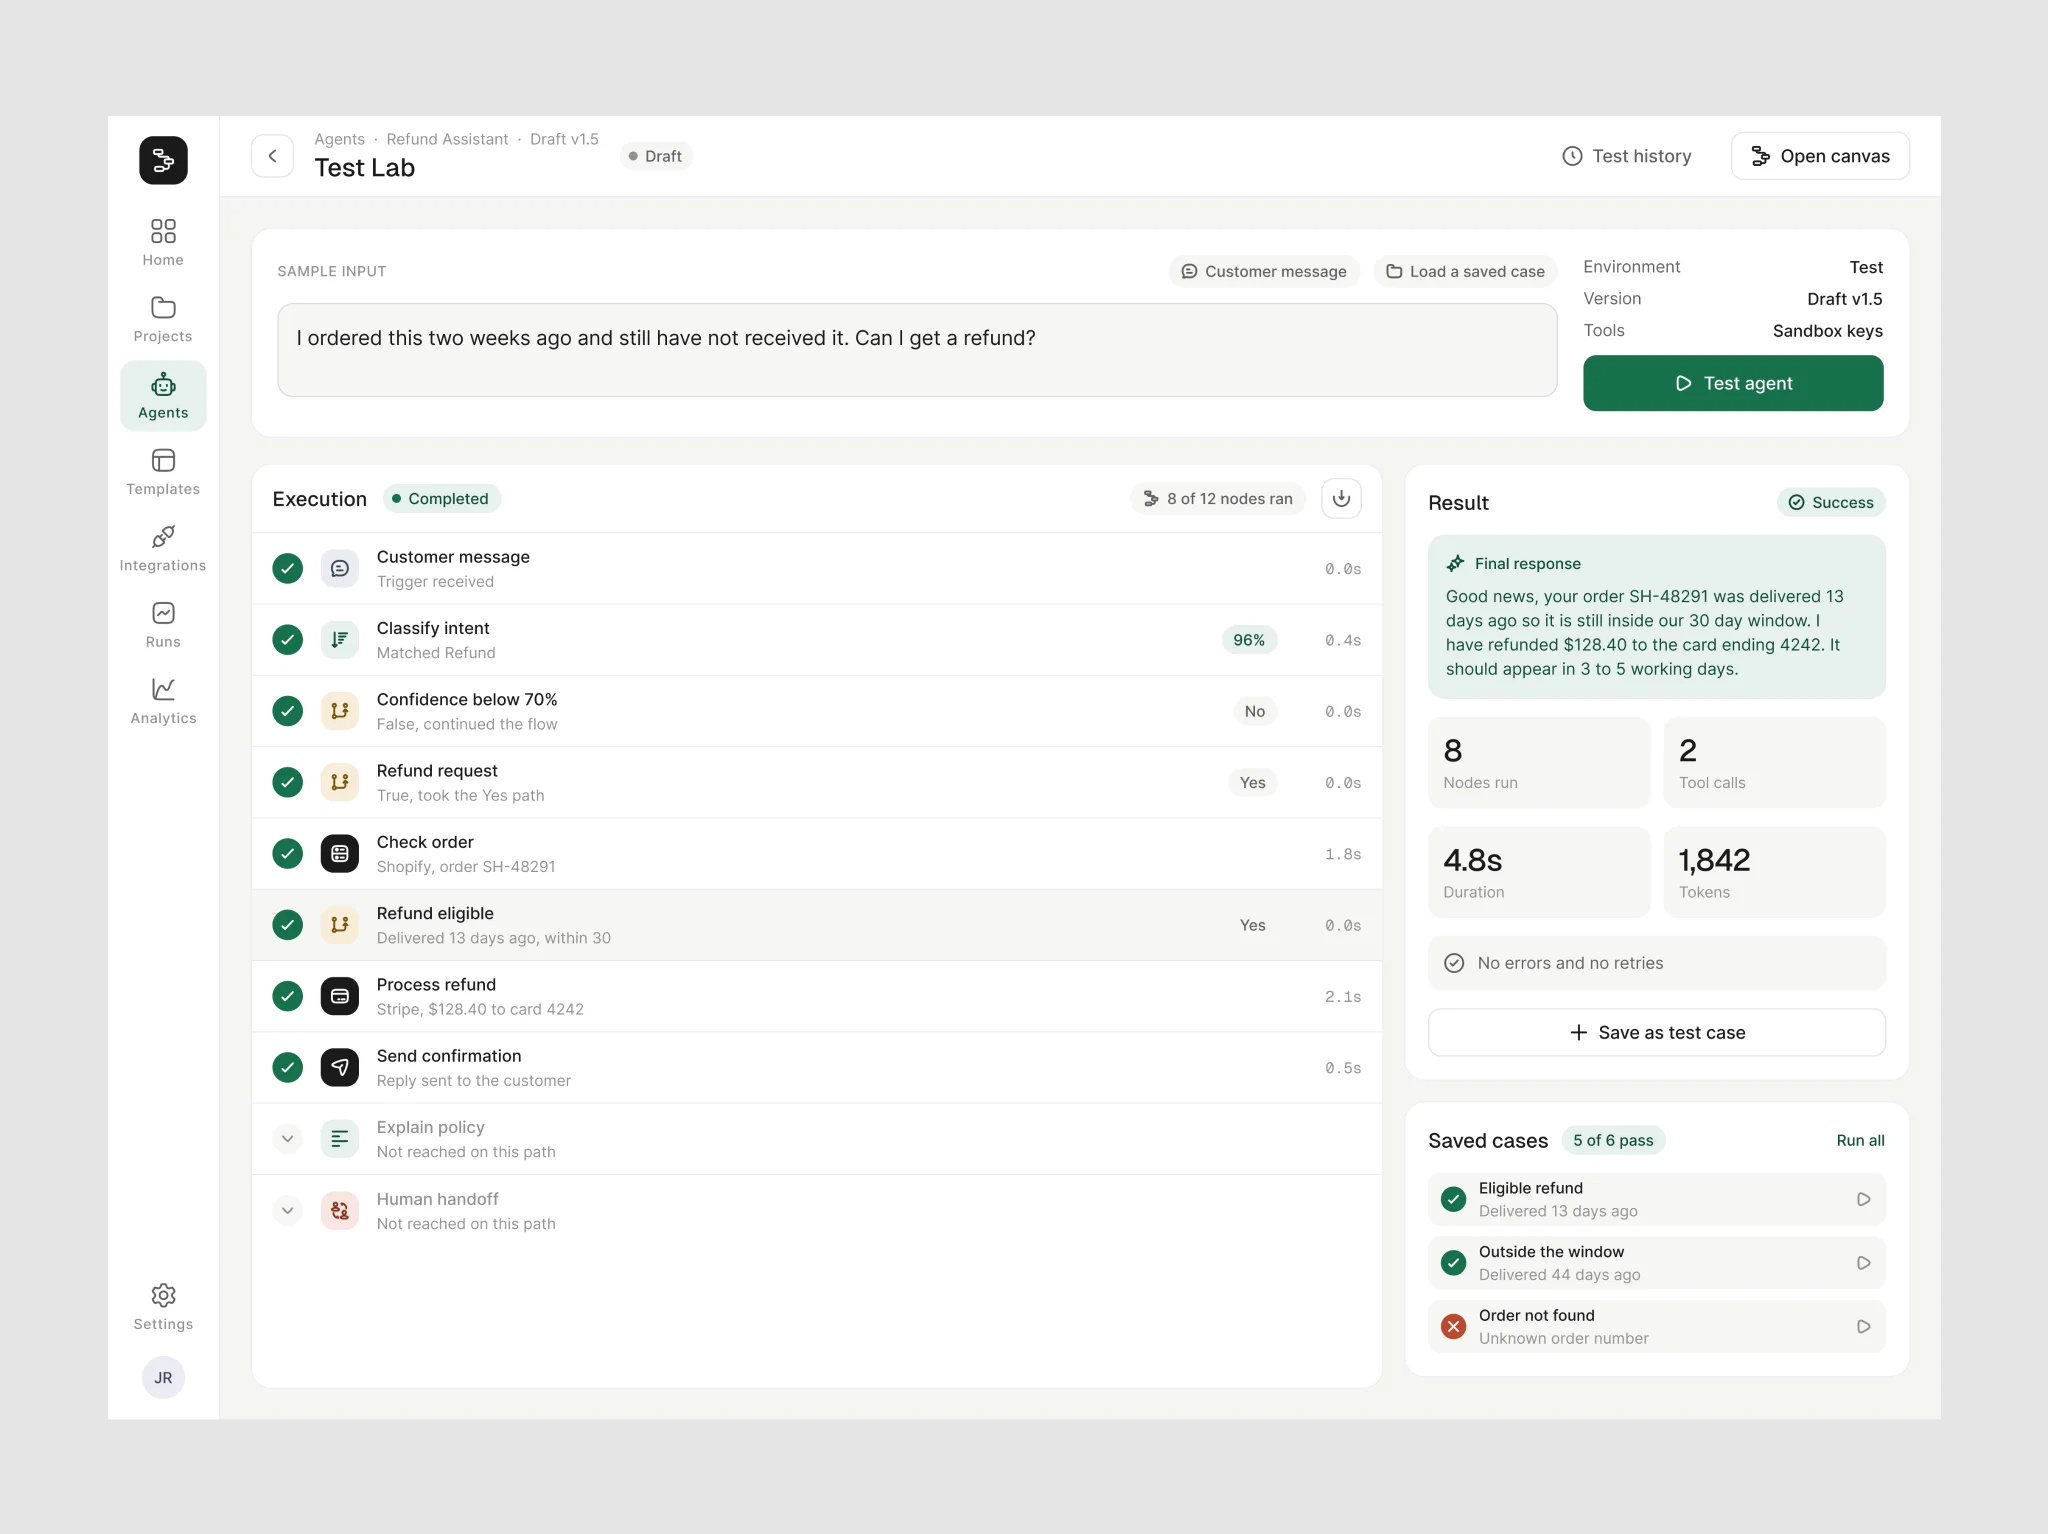
Task: Open Projects from the sidebar
Action: (x=163, y=319)
